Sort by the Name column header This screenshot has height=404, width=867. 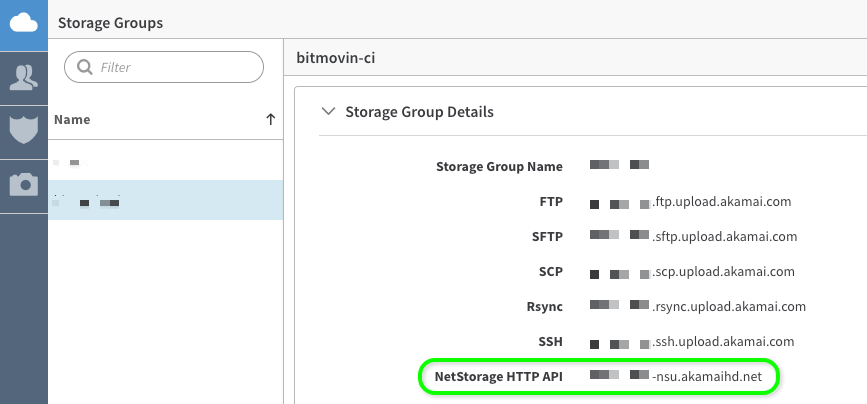tap(73, 120)
